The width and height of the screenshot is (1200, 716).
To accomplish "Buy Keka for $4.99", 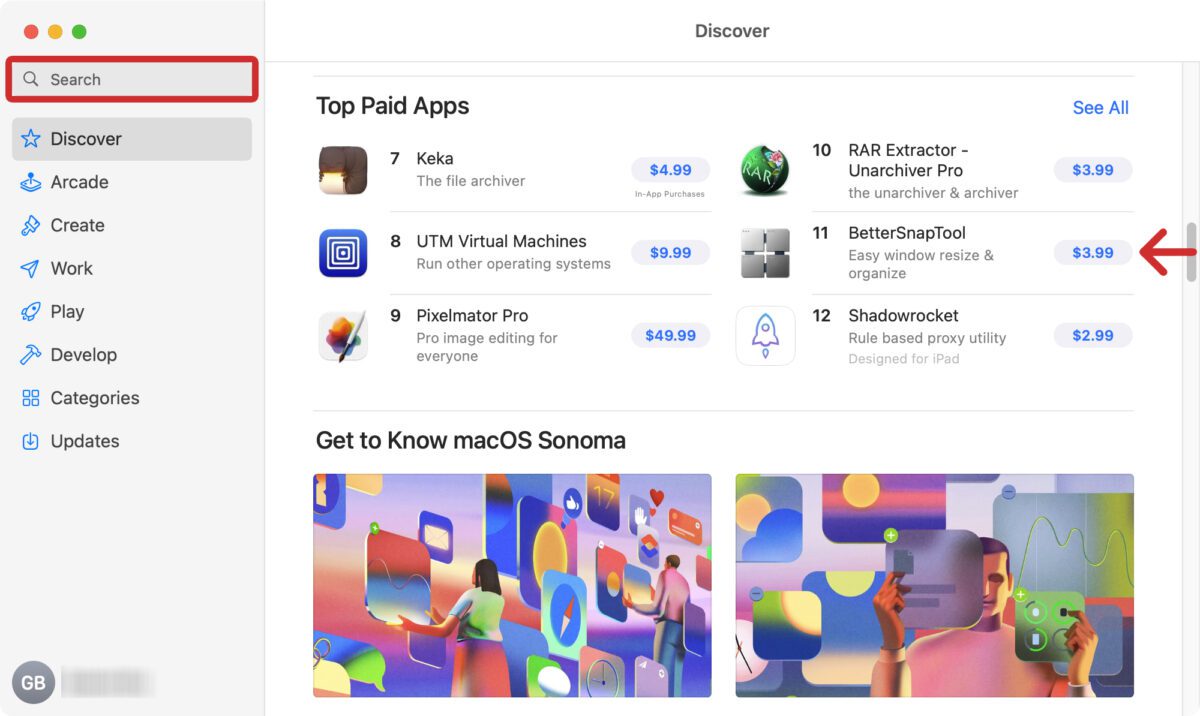I will (x=670, y=170).
